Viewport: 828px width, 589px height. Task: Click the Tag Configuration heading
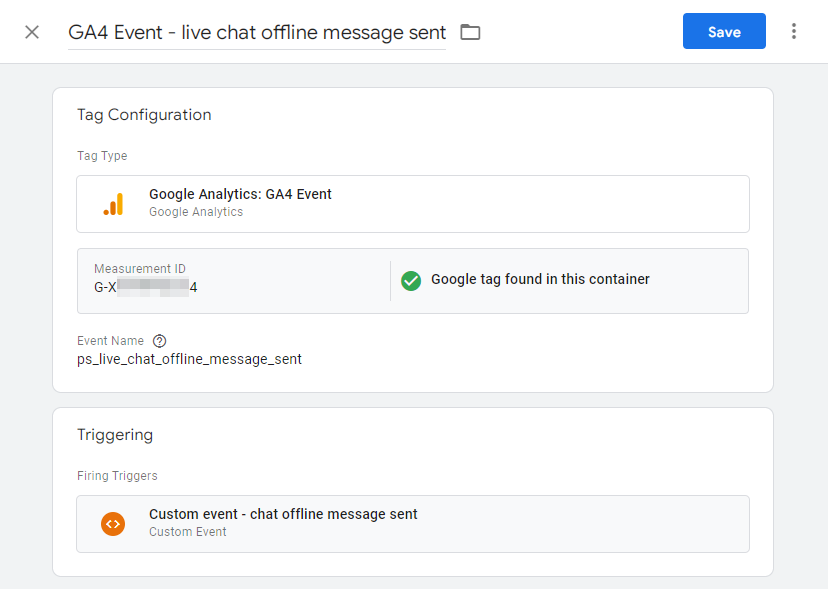tap(144, 114)
